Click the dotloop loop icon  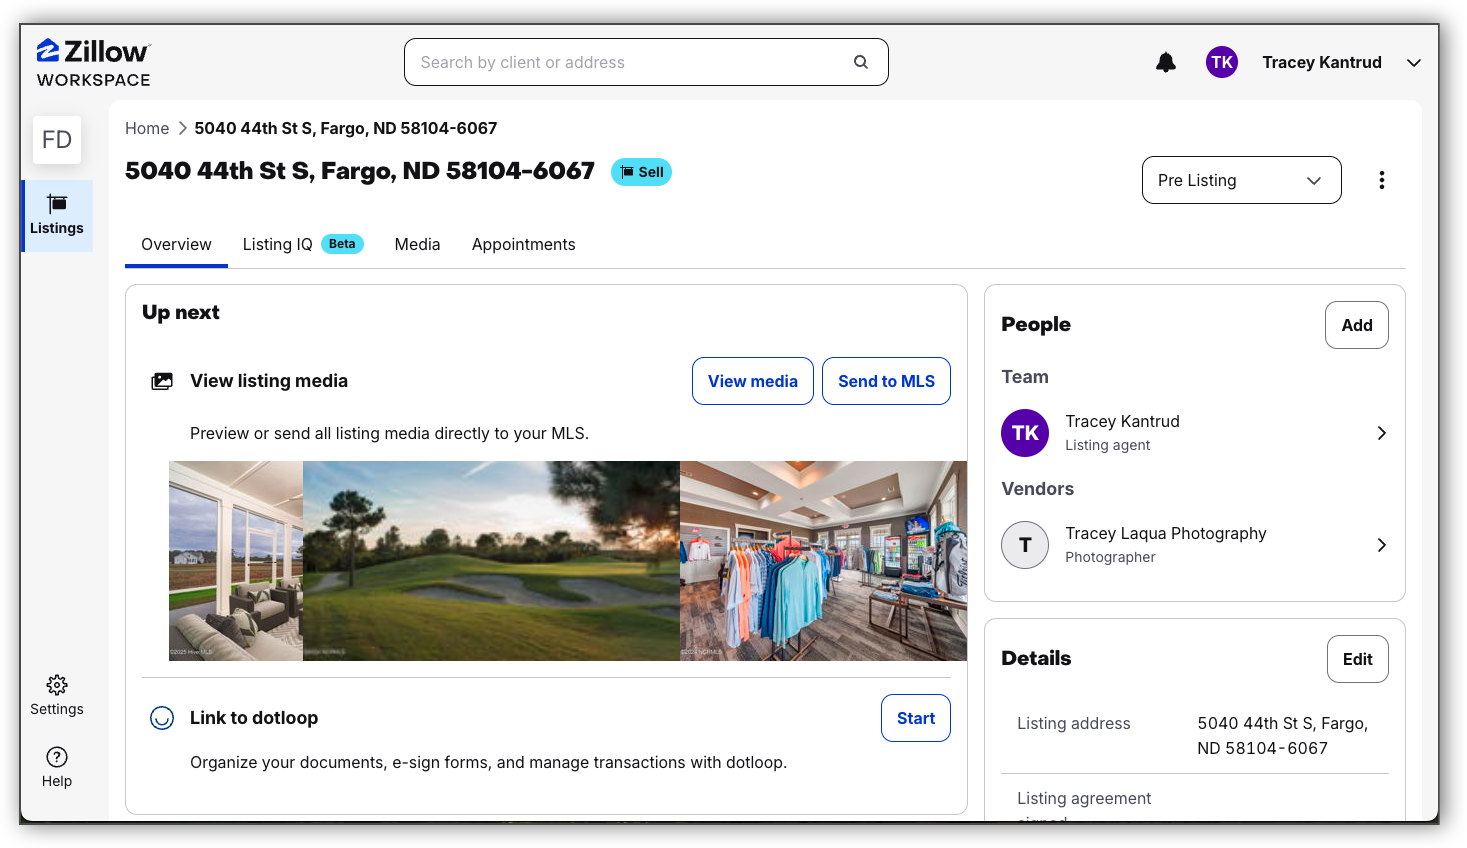click(161, 717)
